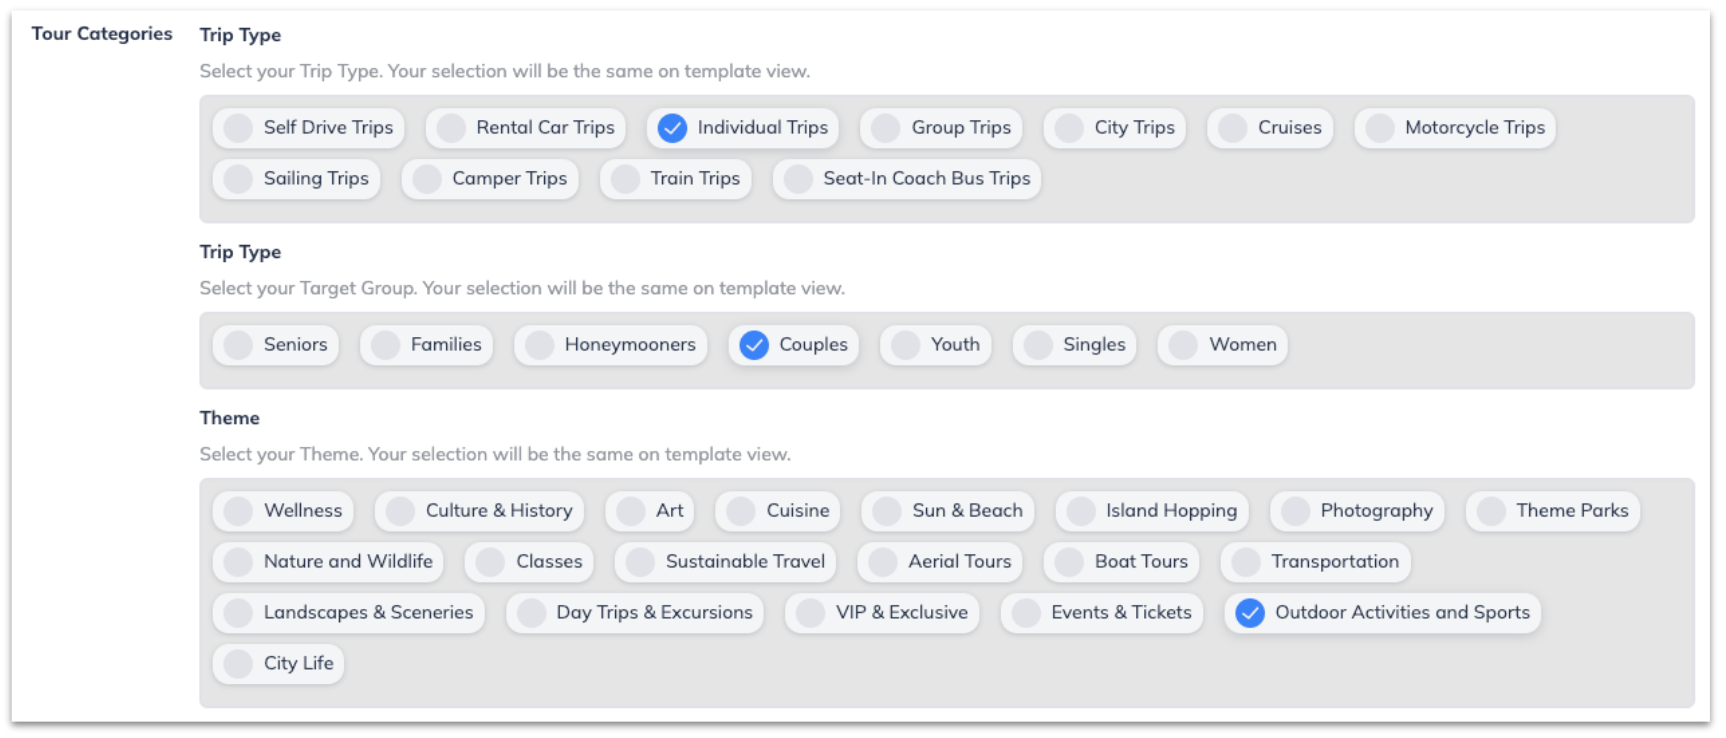
Task: Select Seat-In Coach Bus Trips
Action: pyautogui.click(x=907, y=179)
